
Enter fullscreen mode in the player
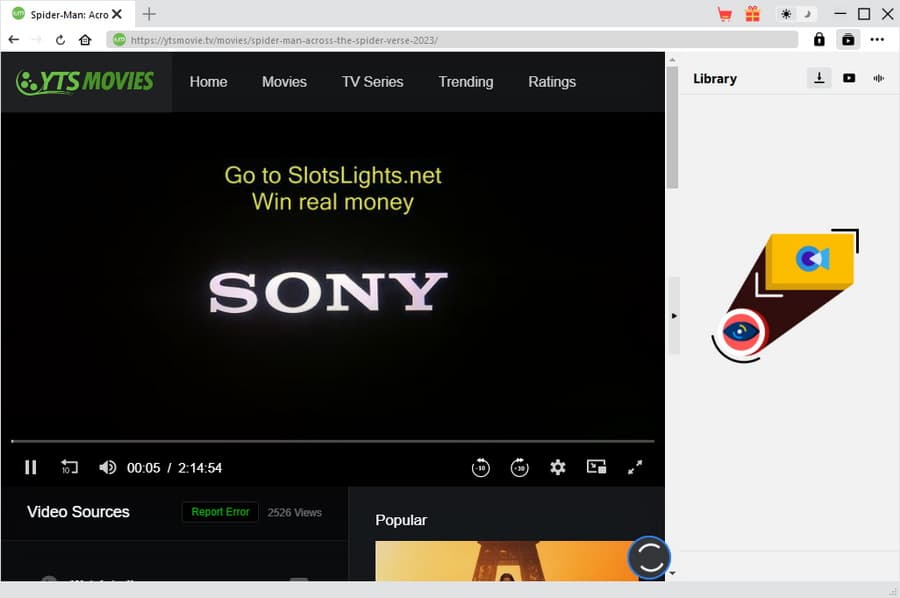pos(635,467)
